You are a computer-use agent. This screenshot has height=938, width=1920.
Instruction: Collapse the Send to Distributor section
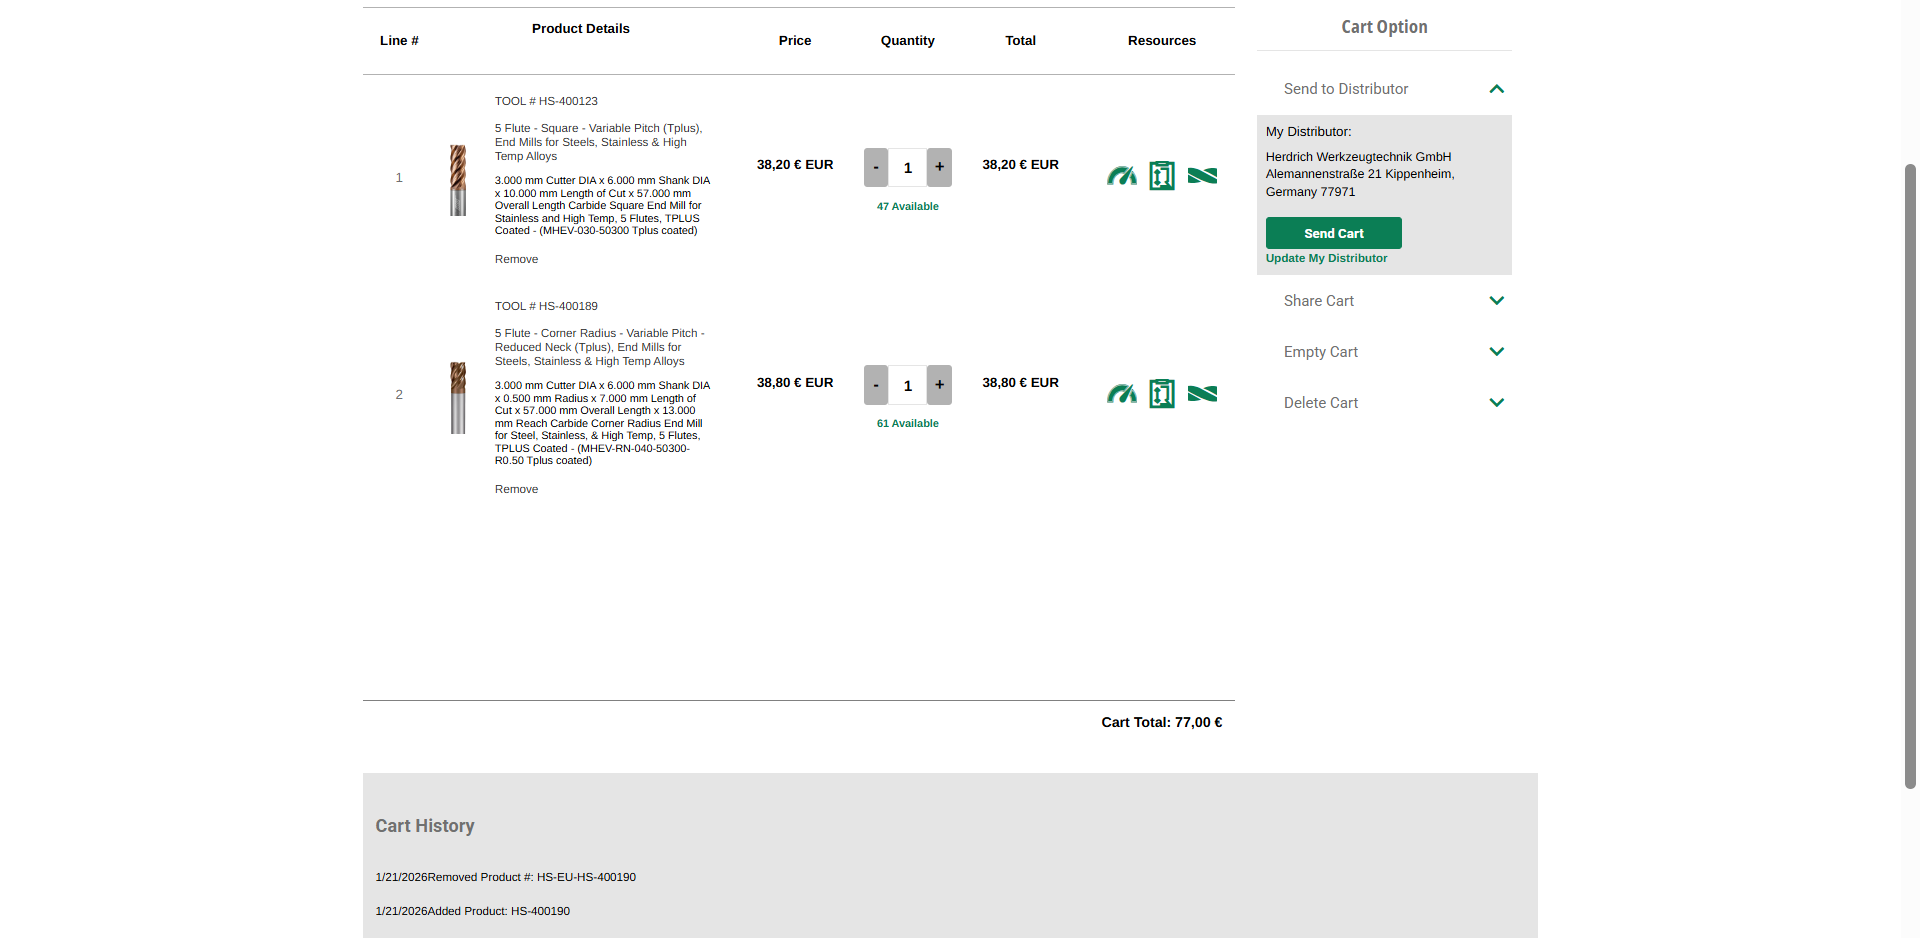[x=1496, y=89]
